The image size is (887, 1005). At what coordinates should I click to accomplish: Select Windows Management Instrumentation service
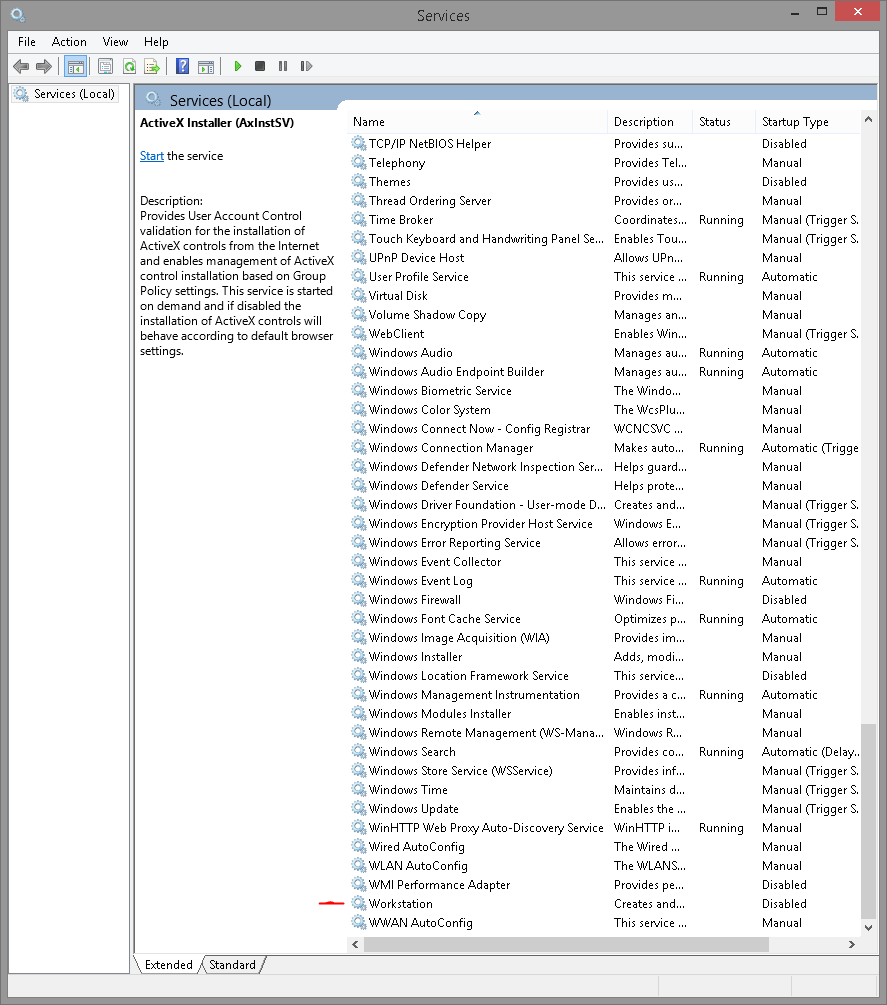pyautogui.click(x=604, y=694)
